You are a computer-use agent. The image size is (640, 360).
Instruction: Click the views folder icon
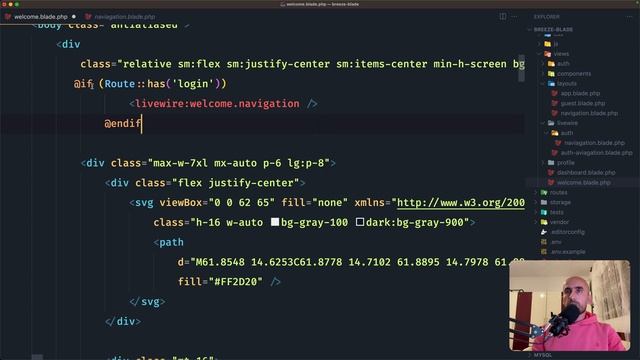[x=548, y=54]
